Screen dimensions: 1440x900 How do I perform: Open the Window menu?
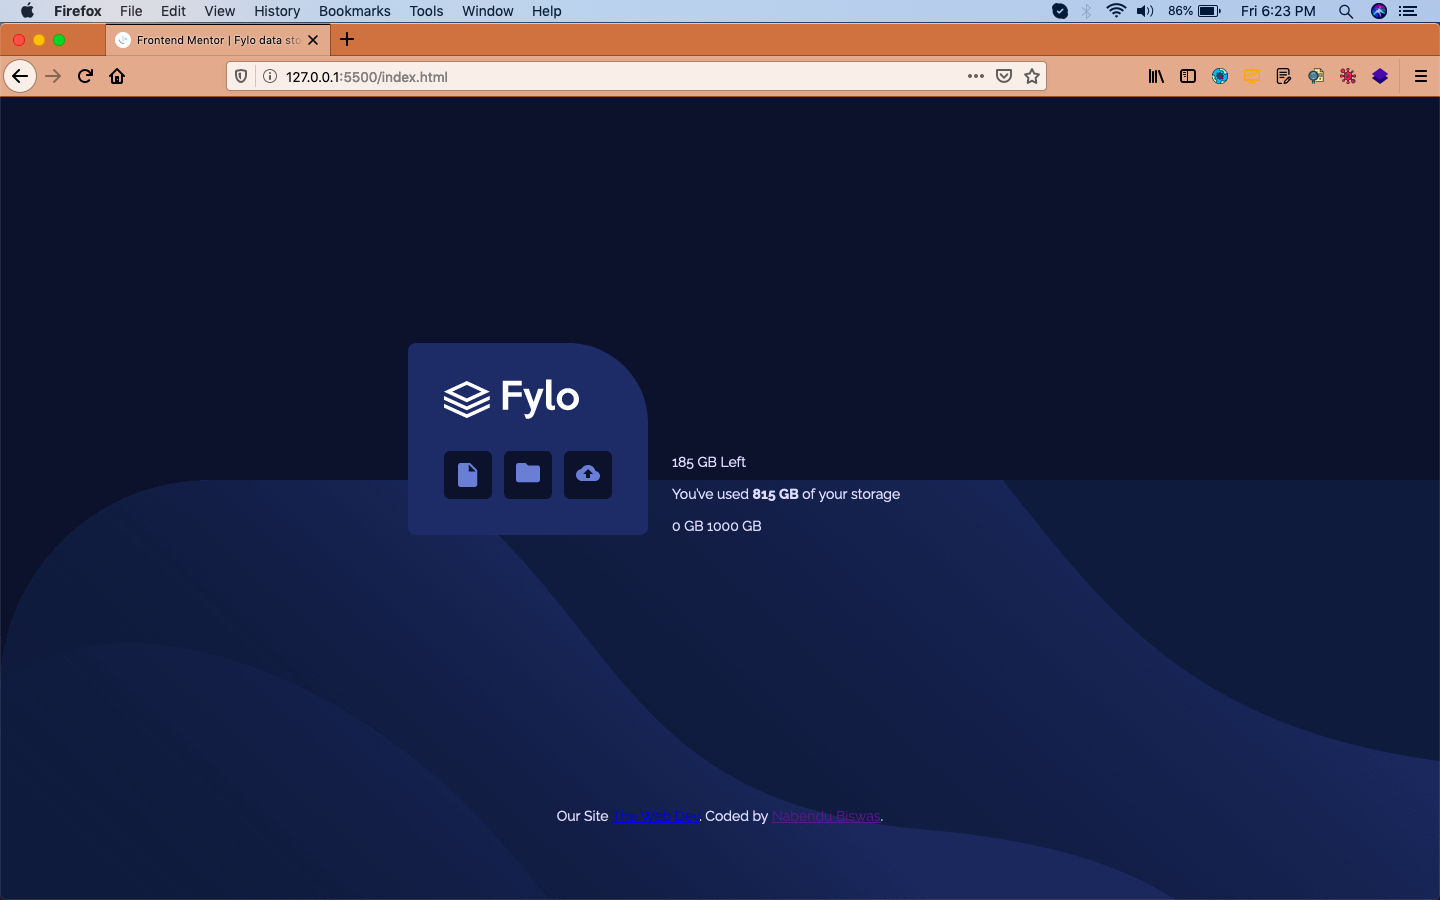(x=488, y=11)
